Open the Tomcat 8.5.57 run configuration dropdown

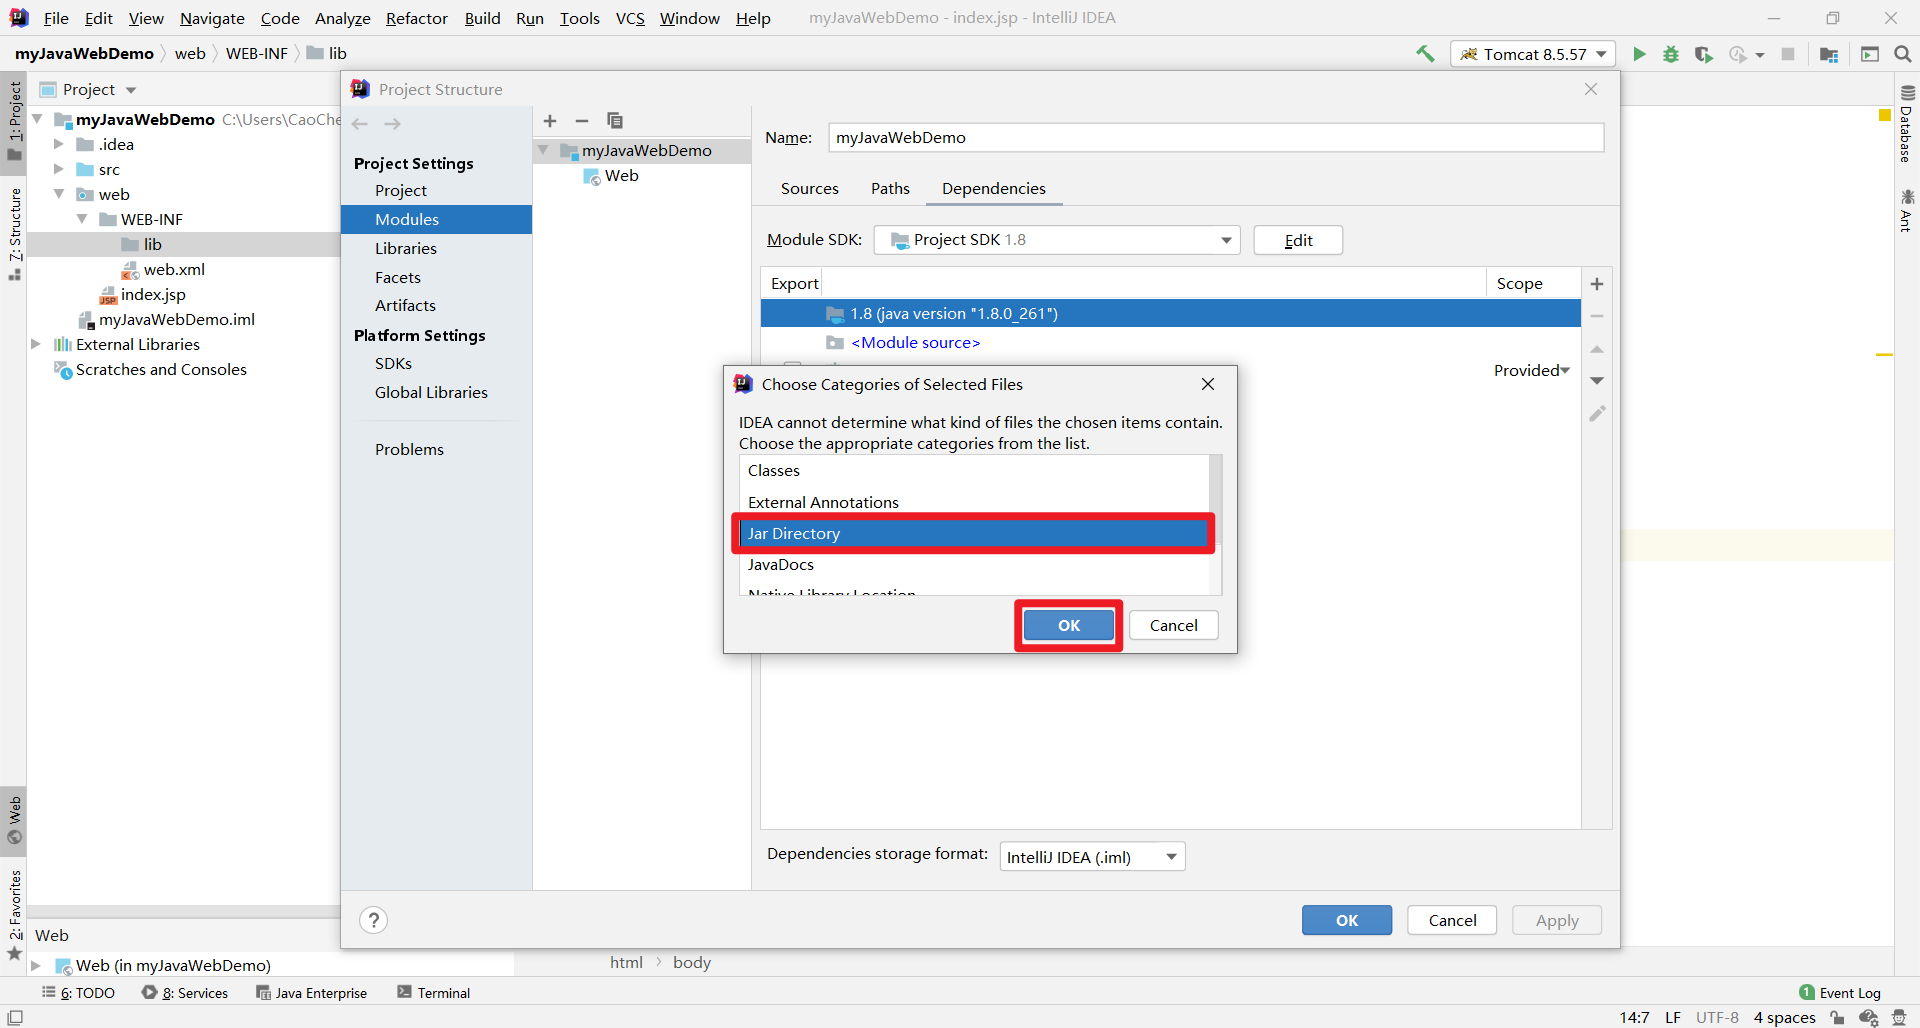pyautogui.click(x=1532, y=54)
